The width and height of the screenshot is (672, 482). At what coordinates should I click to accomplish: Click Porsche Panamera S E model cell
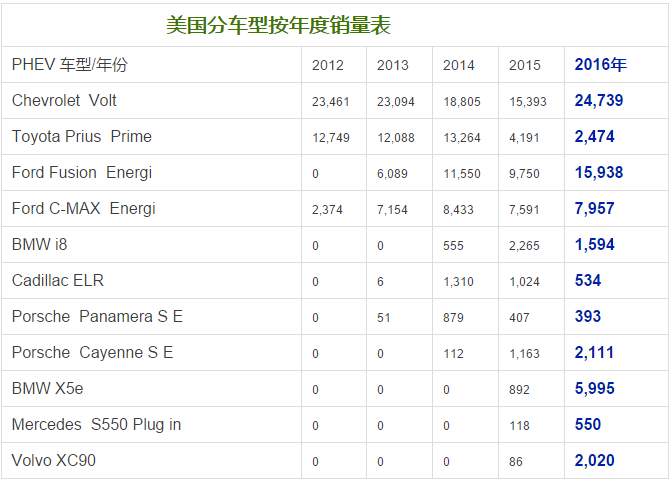click(97, 317)
